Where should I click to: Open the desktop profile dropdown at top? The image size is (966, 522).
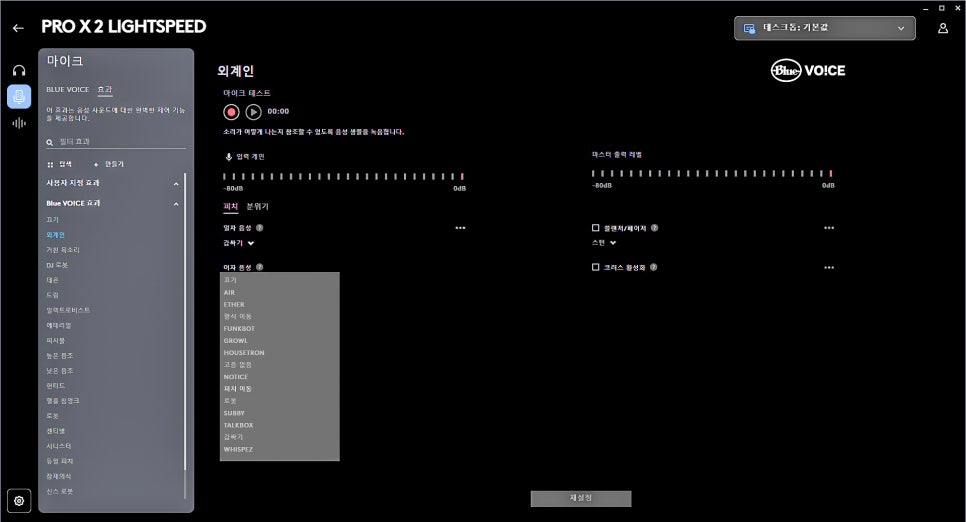(x=824, y=28)
